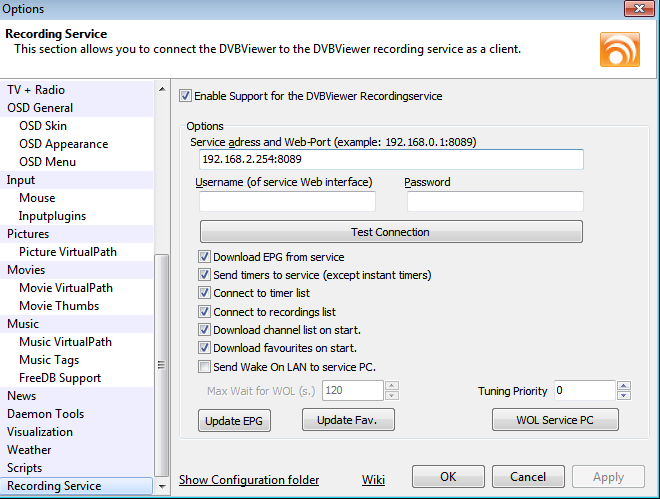Image resolution: width=660 pixels, height=499 pixels.
Task: Toggle Connect to timer list
Action: coord(204,293)
